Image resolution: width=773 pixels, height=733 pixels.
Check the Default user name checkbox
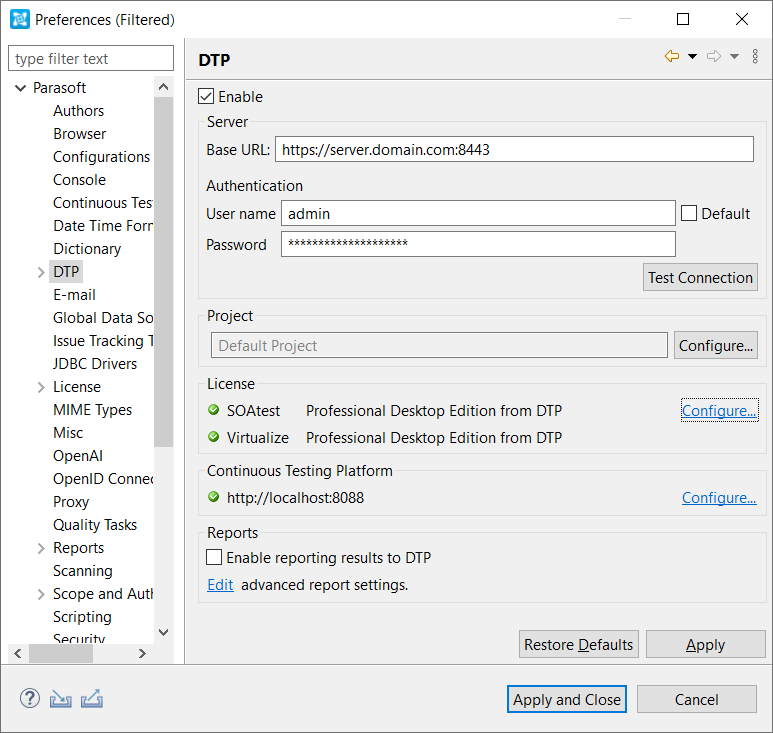pos(689,213)
